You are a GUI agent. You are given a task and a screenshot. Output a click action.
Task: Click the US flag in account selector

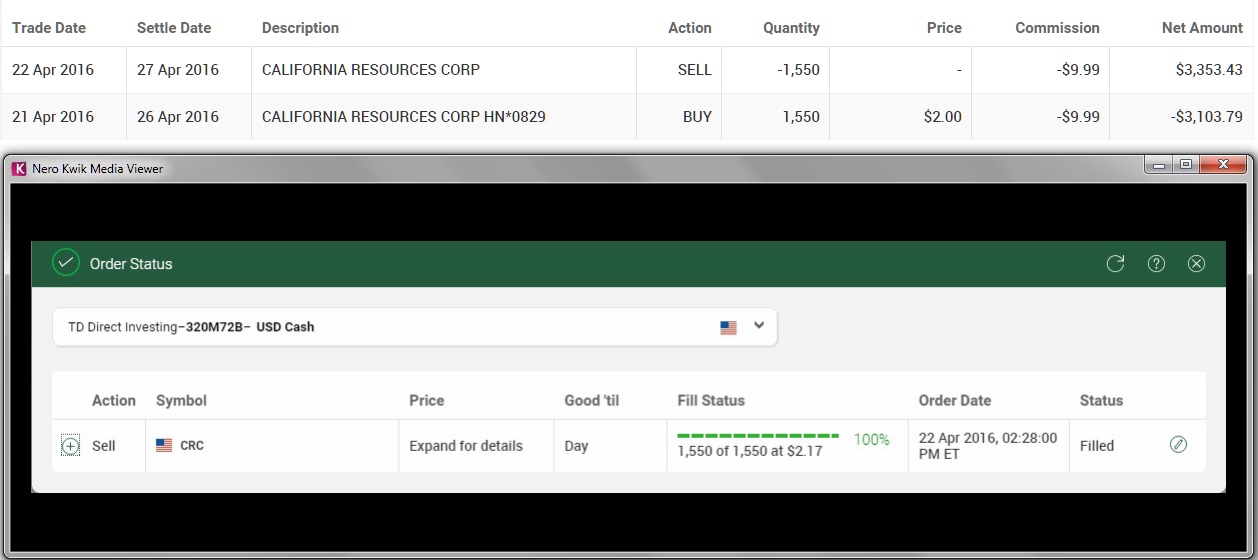coord(728,327)
